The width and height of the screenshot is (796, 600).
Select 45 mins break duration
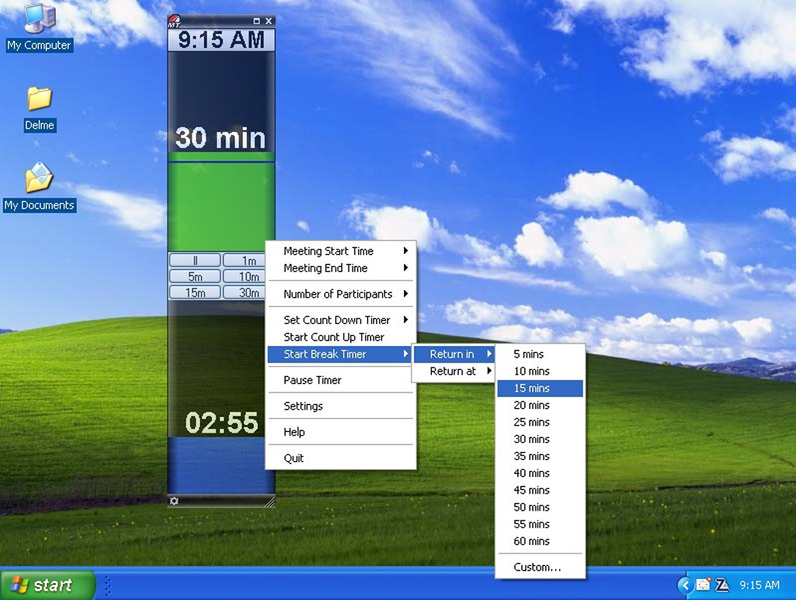click(540, 490)
